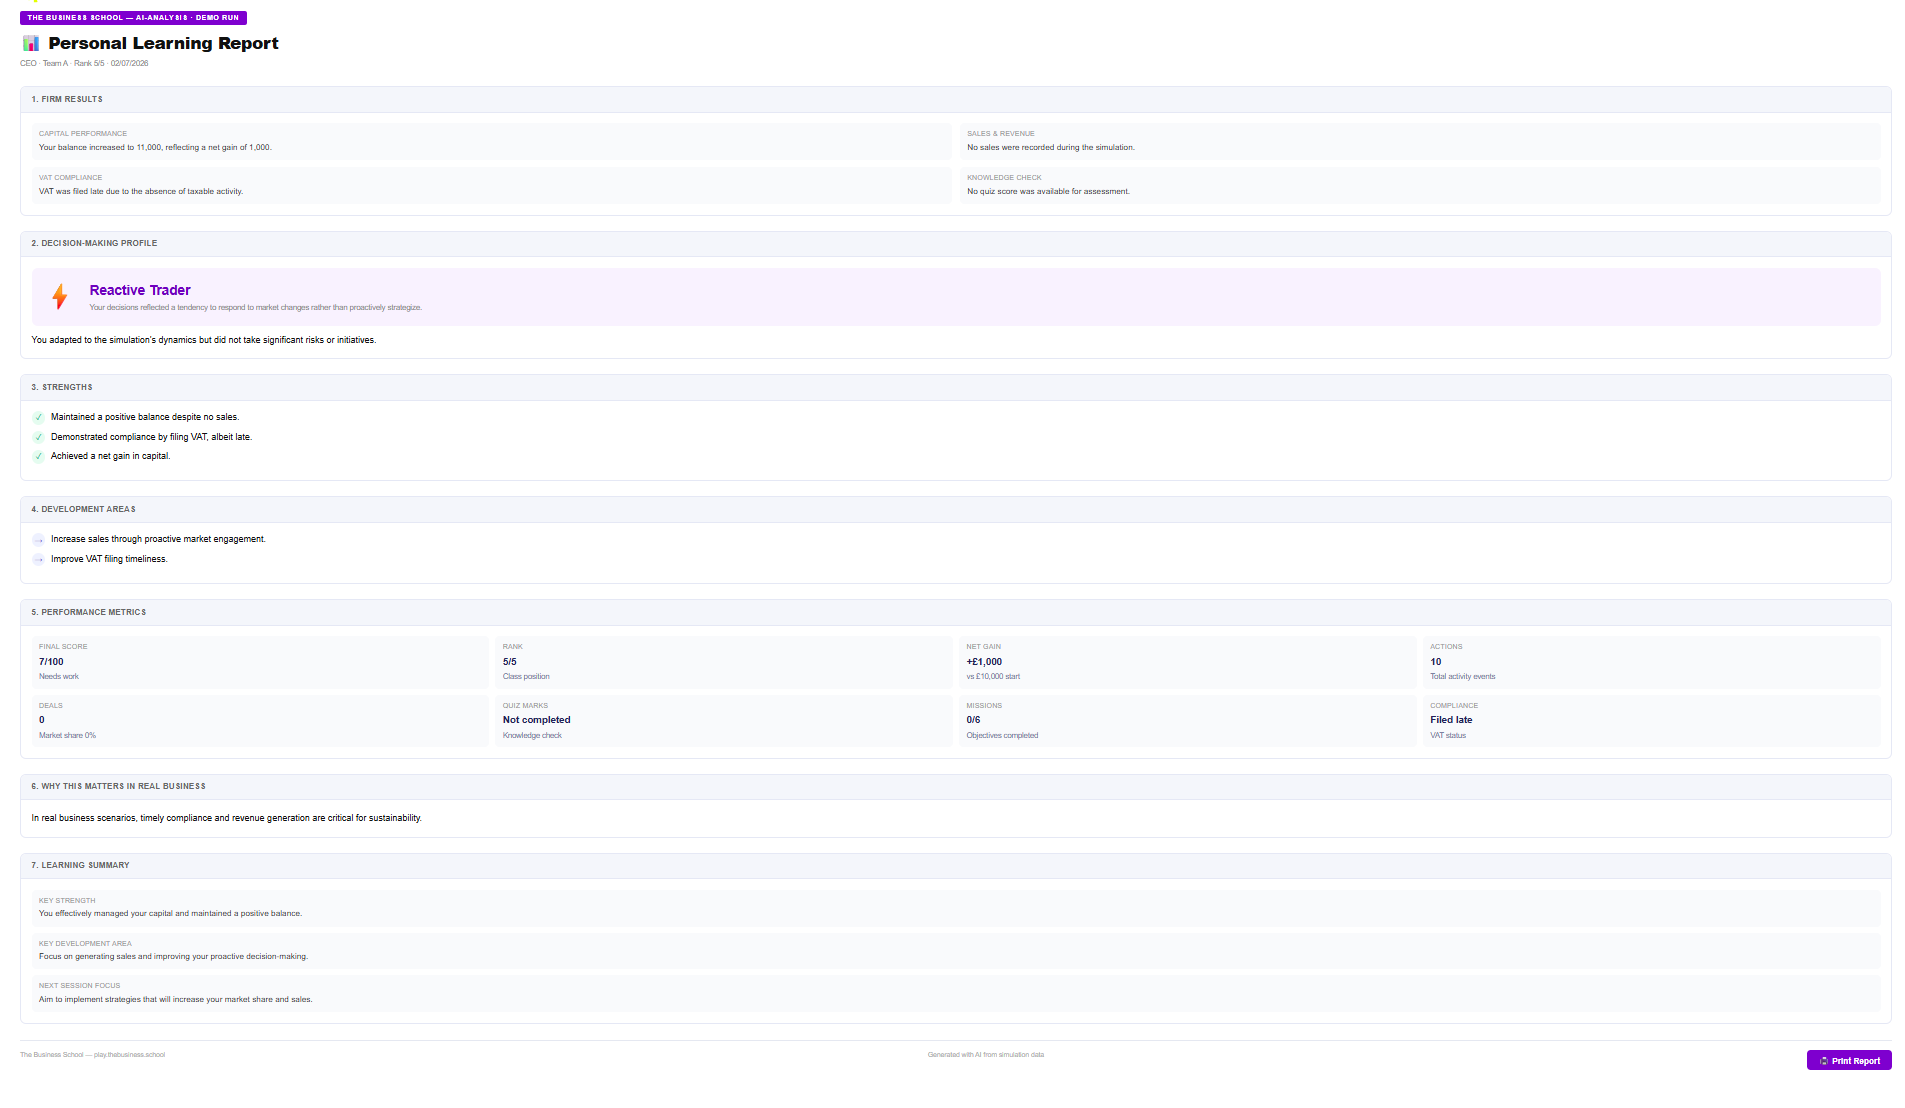Click 'The Business School — play.thebusiness.school' footer
This screenshot has width=1905, height=1108.
92,1054
